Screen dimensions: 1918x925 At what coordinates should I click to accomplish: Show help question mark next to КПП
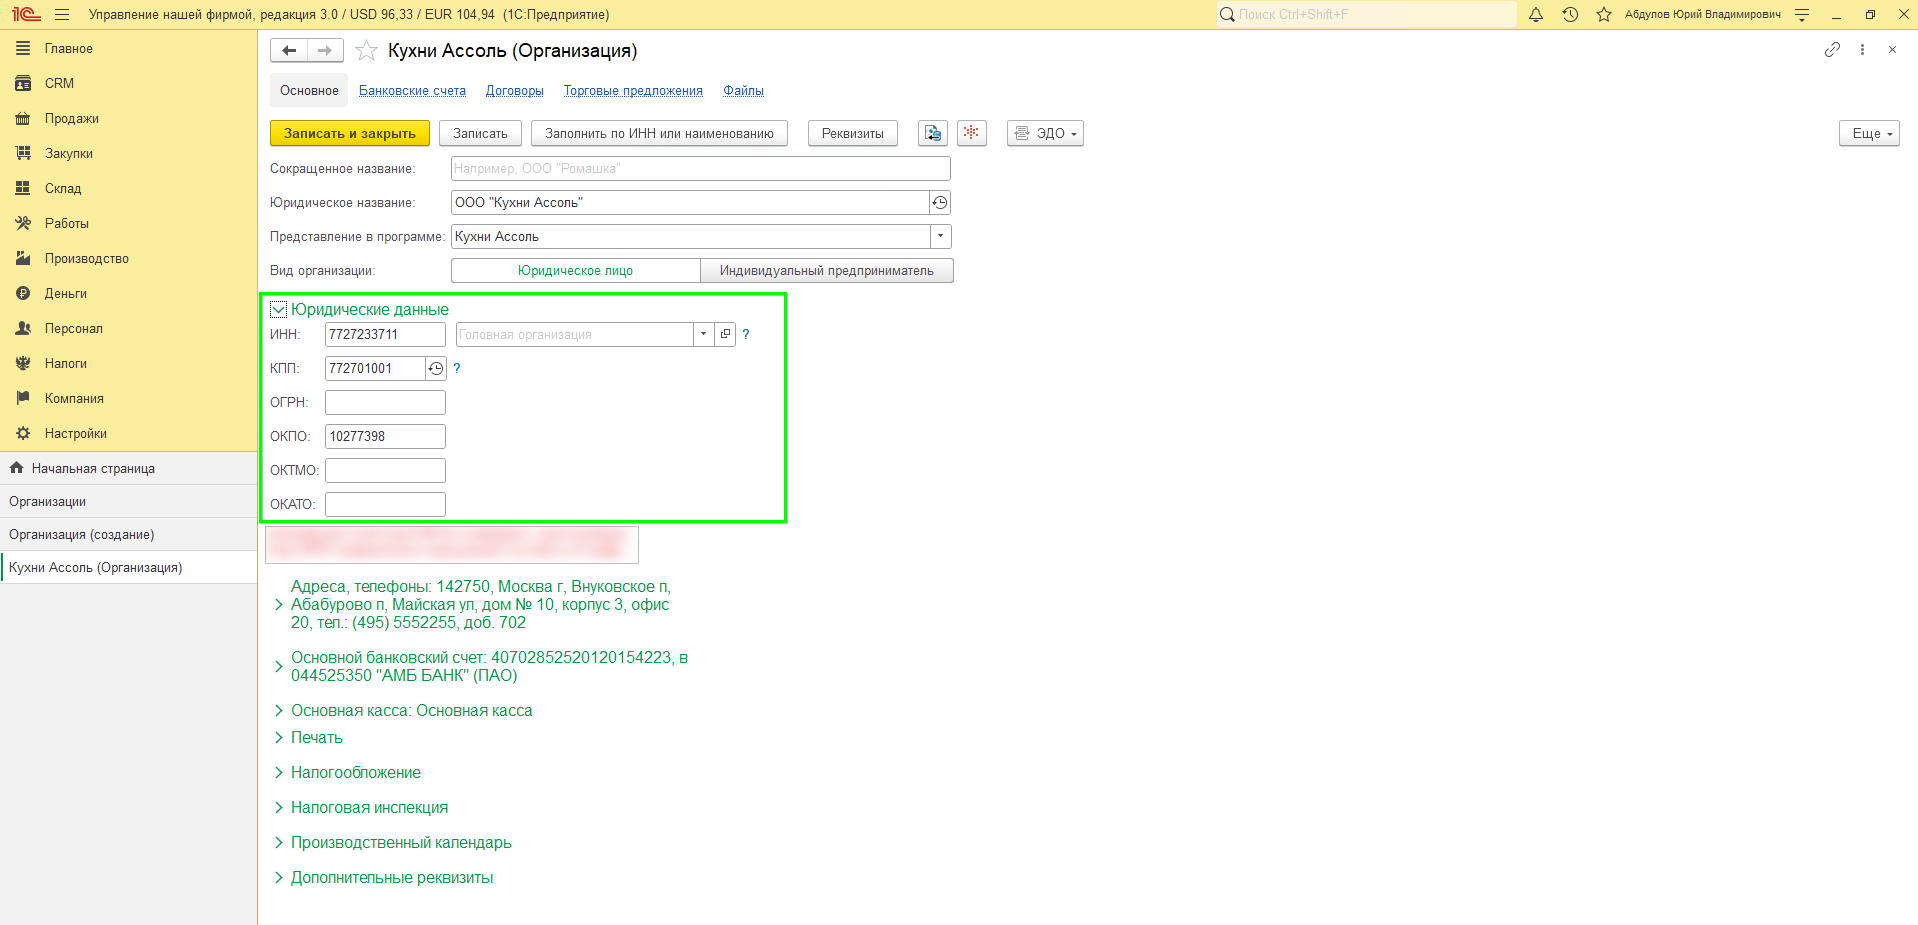click(x=457, y=369)
